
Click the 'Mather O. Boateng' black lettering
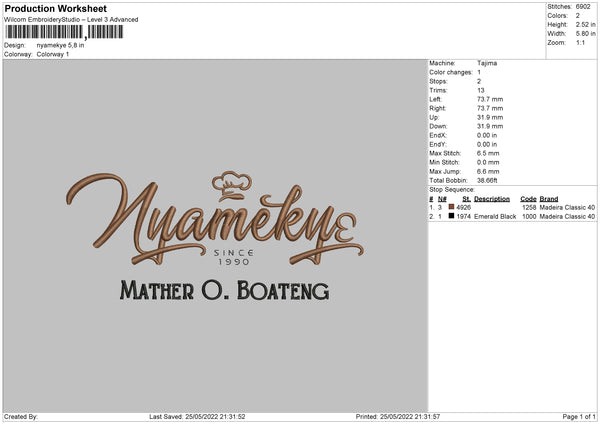point(224,290)
